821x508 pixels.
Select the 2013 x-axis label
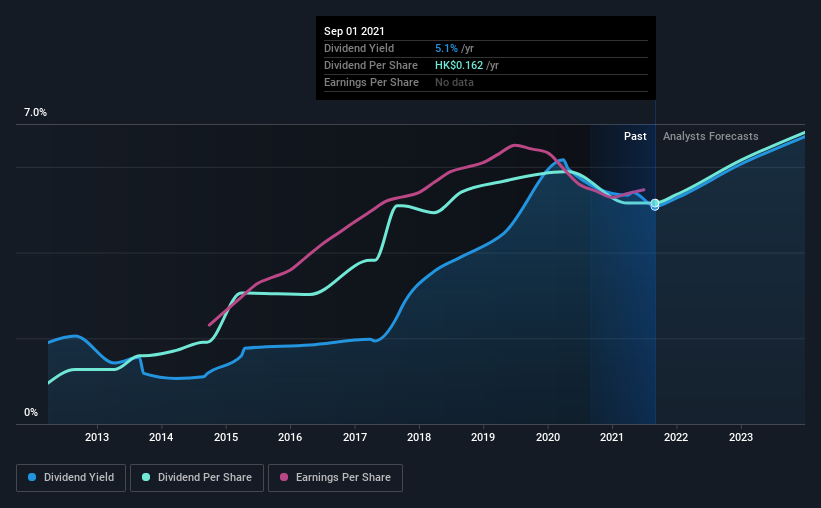pos(97,437)
